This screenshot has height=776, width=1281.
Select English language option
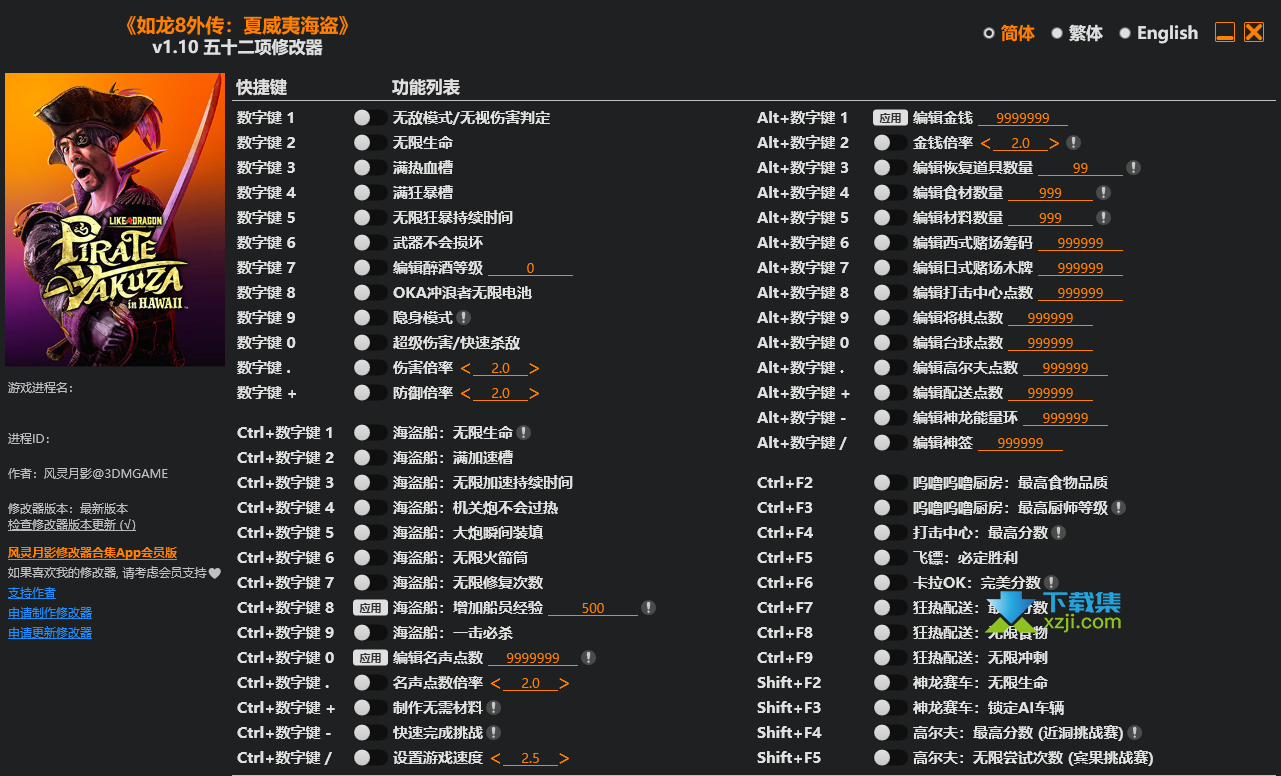click(1158, 33)
